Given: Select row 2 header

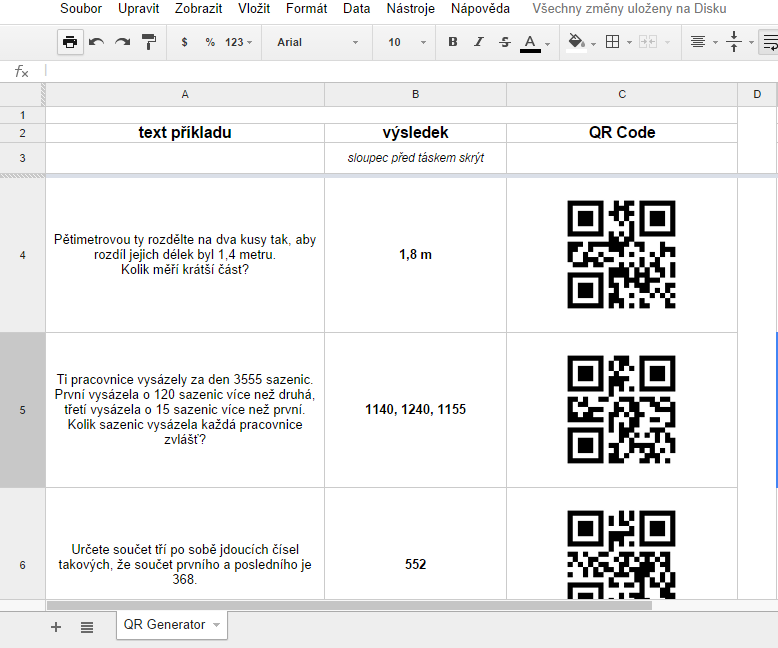Looking at the screenshot, I should (x=22, y=133).
